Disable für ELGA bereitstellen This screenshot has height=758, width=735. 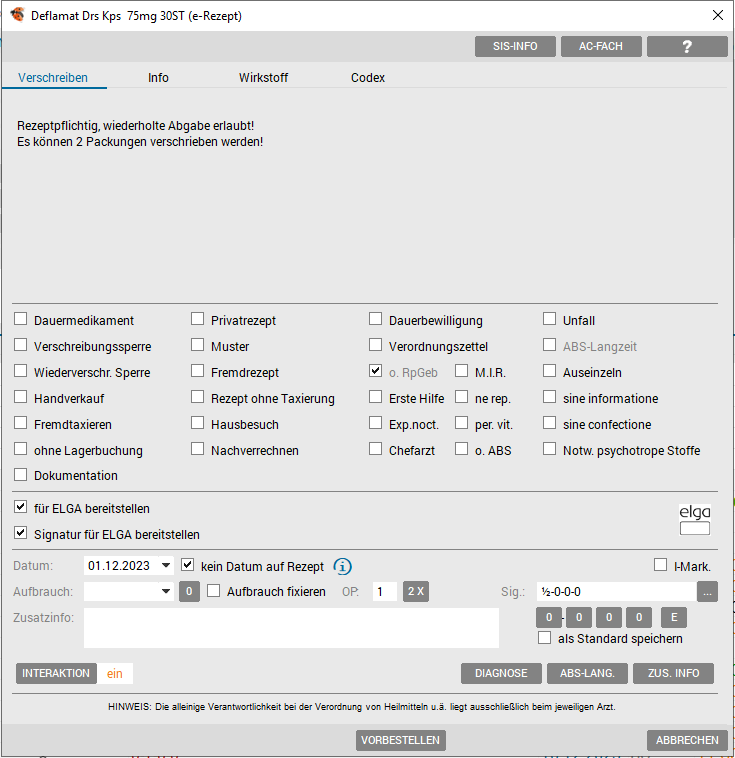pos(20,507)
